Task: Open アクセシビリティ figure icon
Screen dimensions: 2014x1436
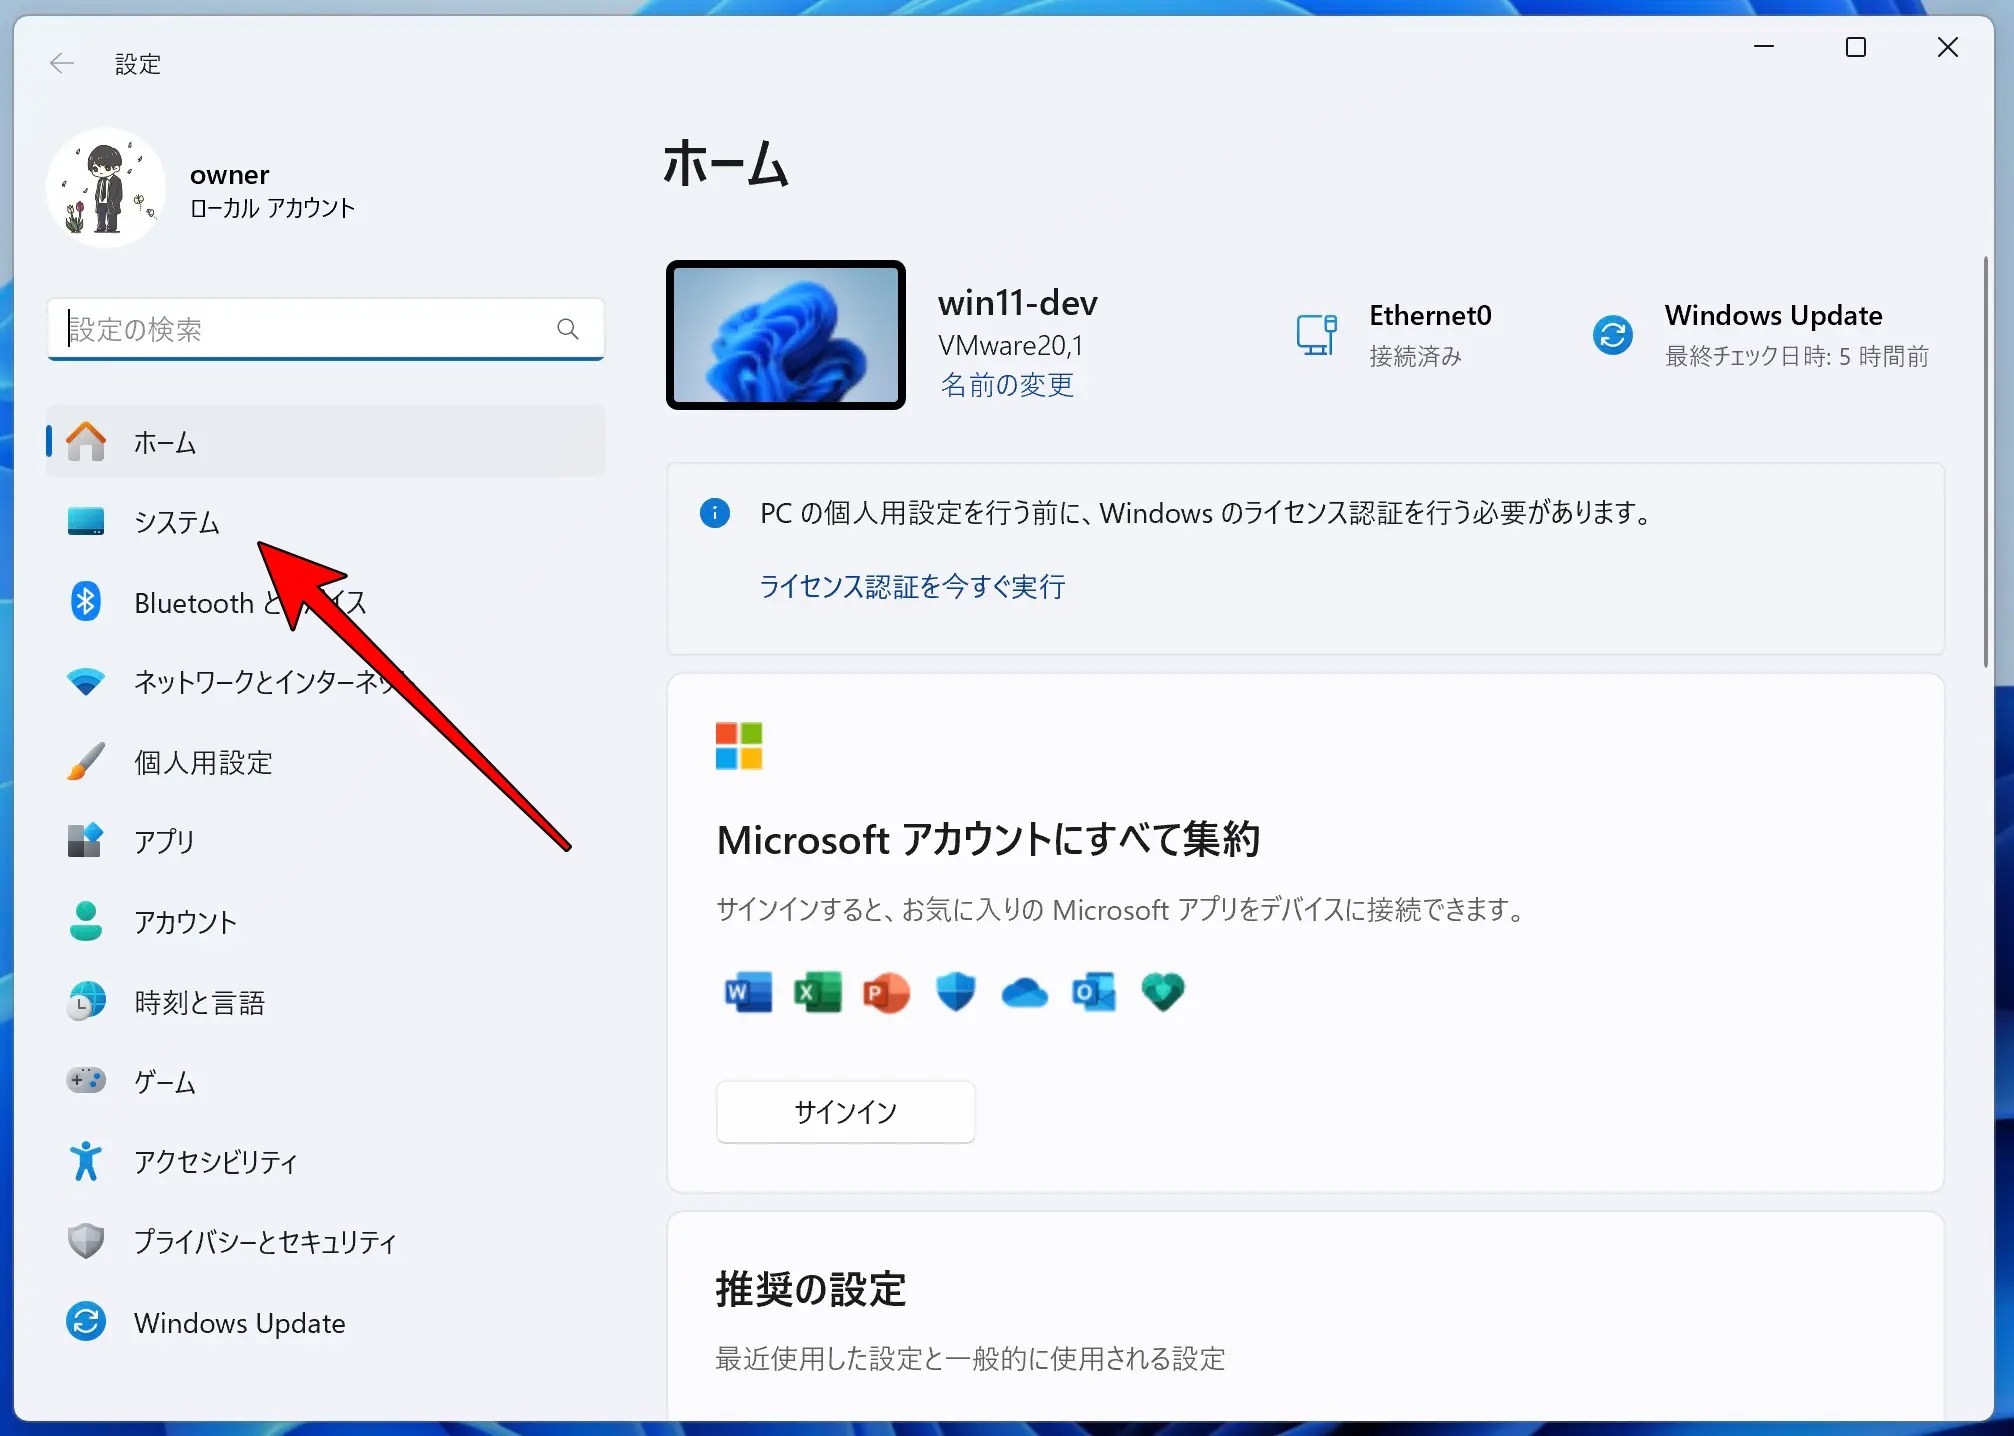Action: [x=86, y=1161]
